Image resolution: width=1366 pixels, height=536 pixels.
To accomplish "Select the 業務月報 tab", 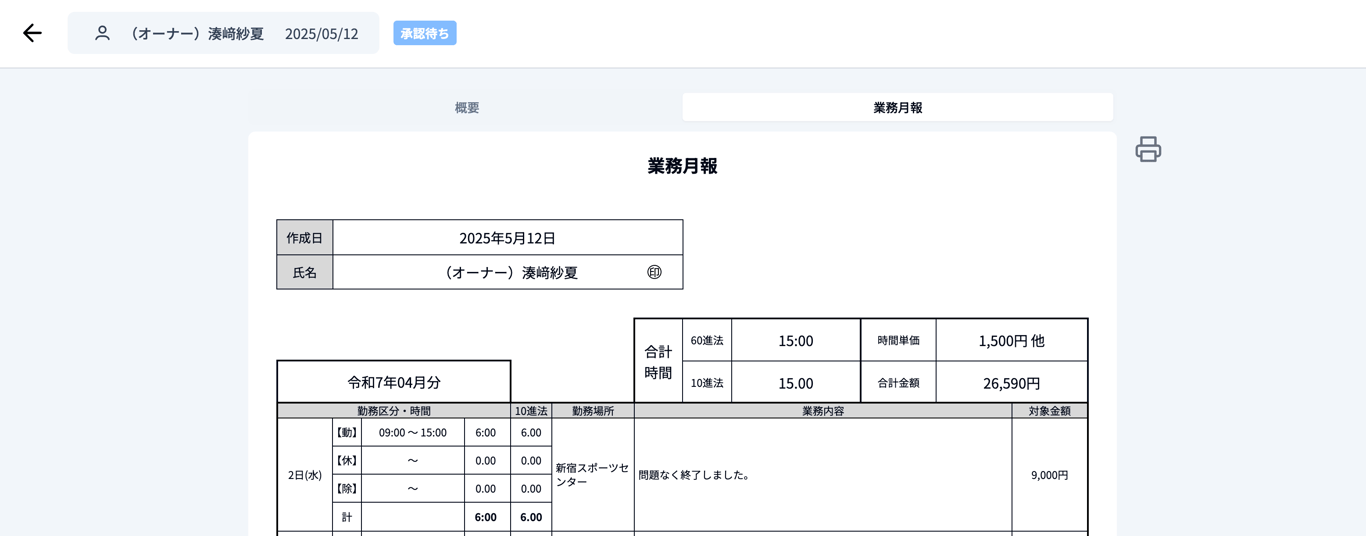I will click(x=897, y=107).
